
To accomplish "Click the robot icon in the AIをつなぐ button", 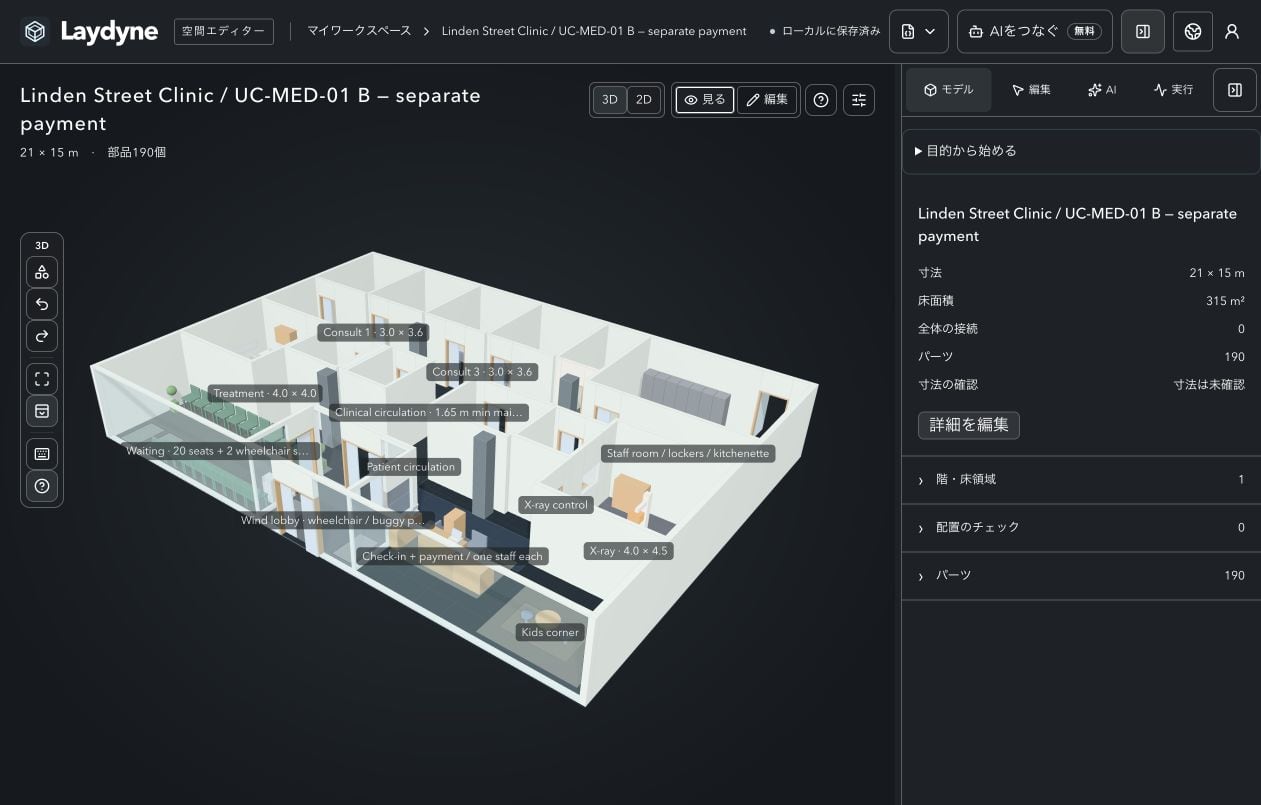I will [976, 32].
